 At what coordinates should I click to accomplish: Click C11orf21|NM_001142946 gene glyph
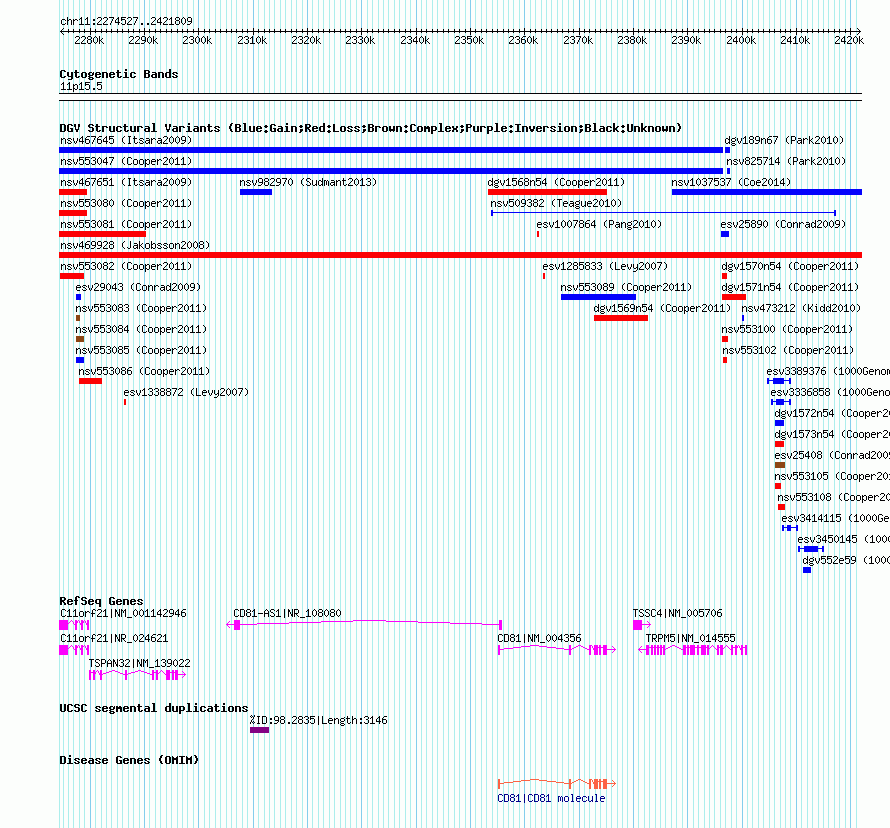click(74, 625)
